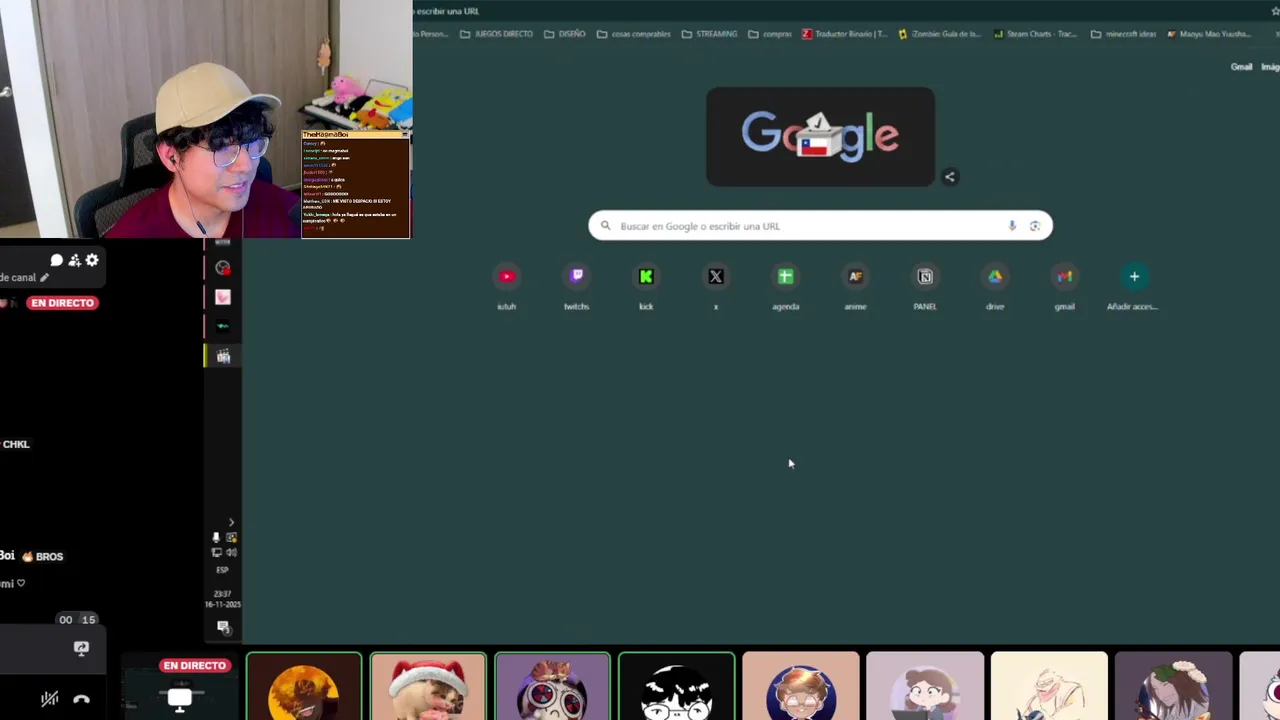Open taskbar notifications icon
Viewport: 1280px width, 720px height.
[x=223, y=627]
